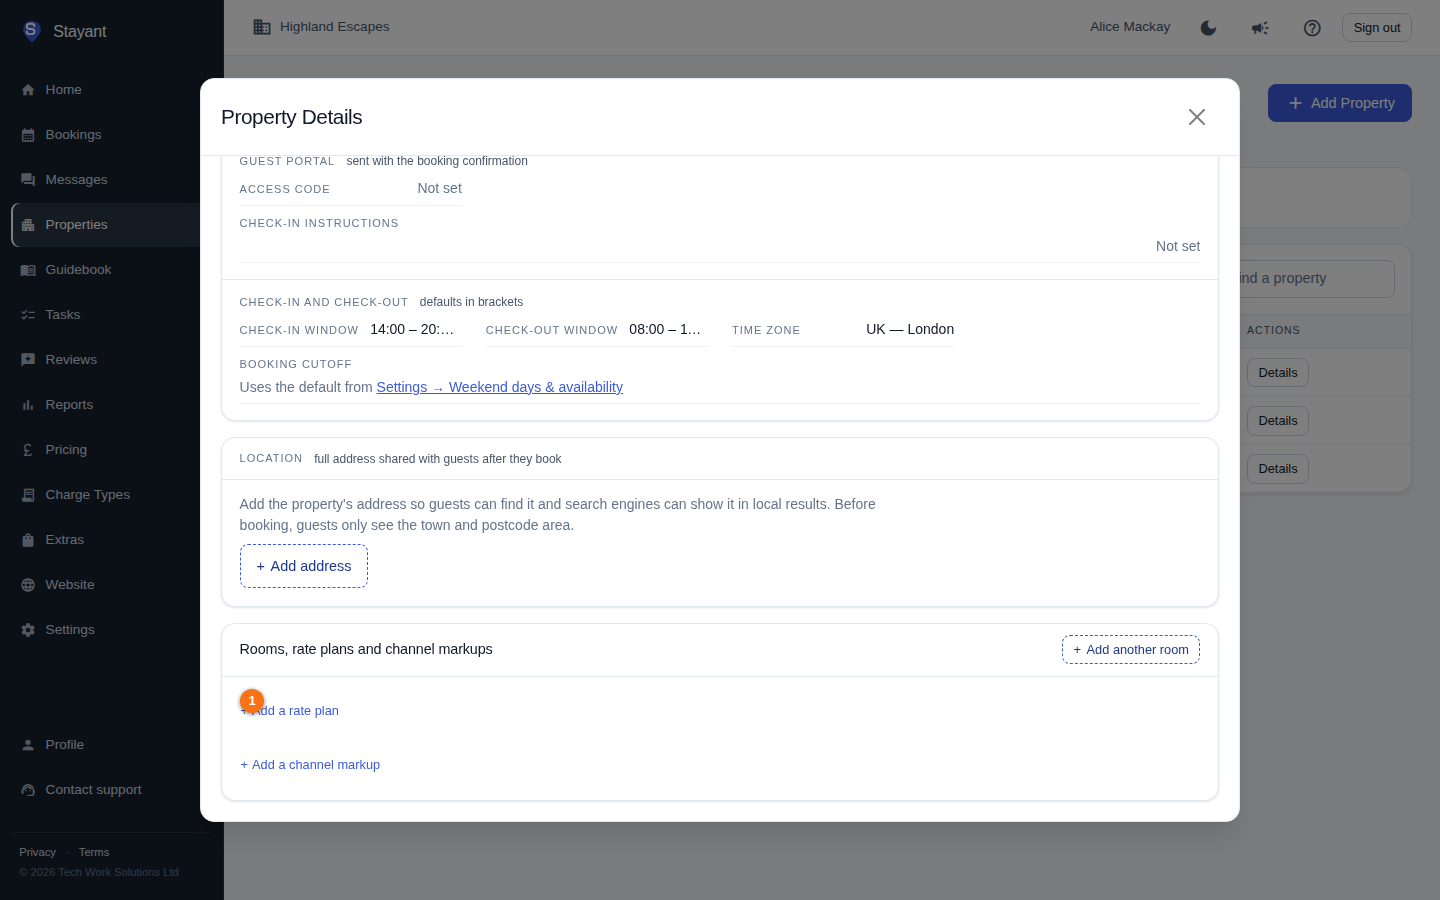Open the Terms footer link
Screen dimensions: 1440x900
coord(94,852)
